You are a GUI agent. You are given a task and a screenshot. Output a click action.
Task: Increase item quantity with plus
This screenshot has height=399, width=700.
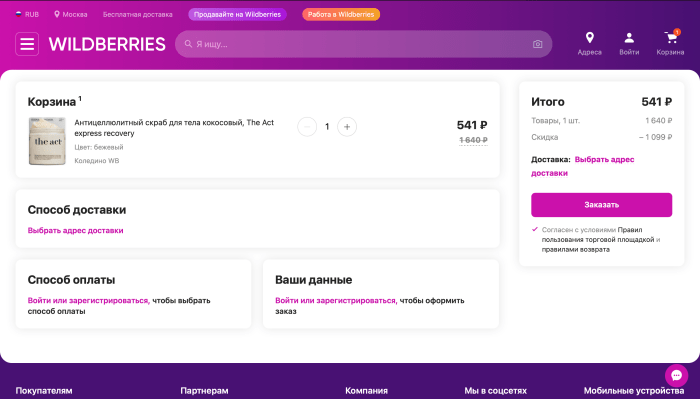click(347, 127)
